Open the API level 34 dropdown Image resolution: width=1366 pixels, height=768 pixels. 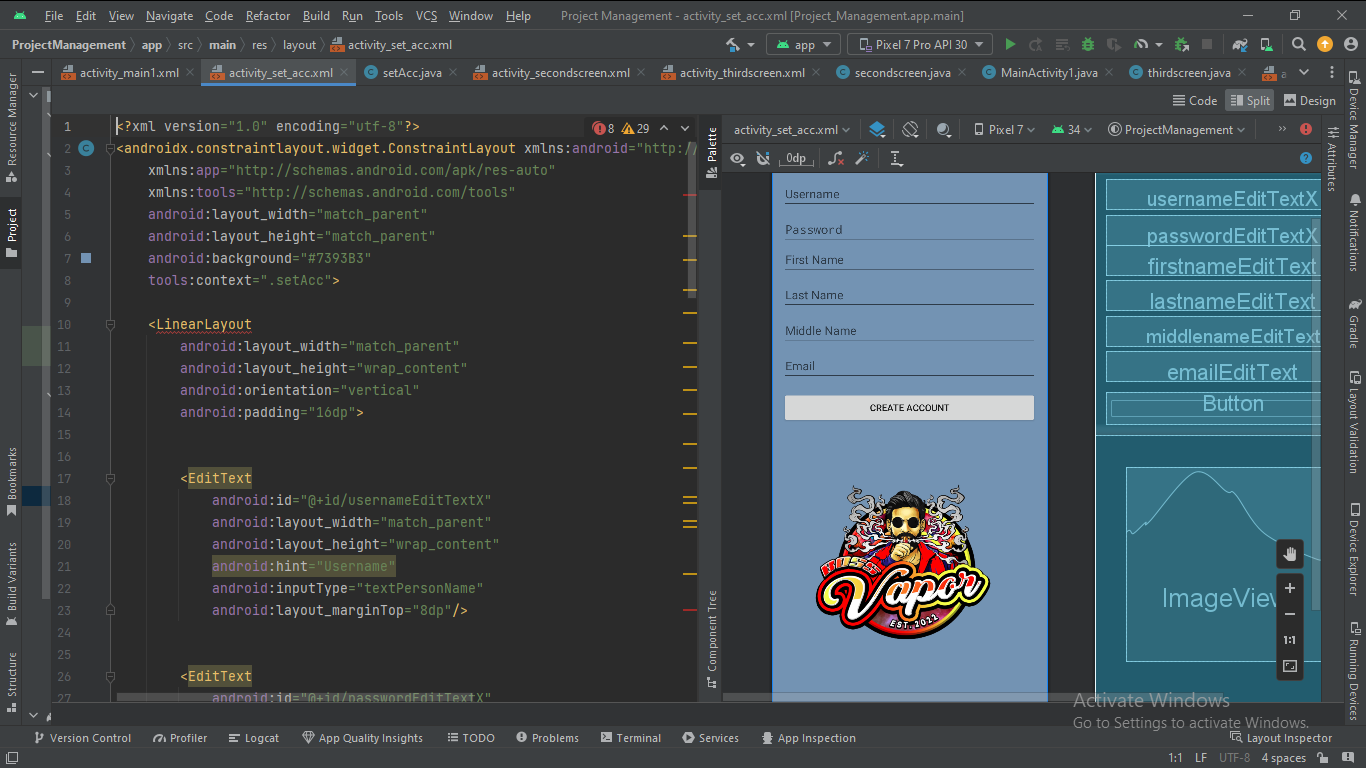click(1072, 130)
